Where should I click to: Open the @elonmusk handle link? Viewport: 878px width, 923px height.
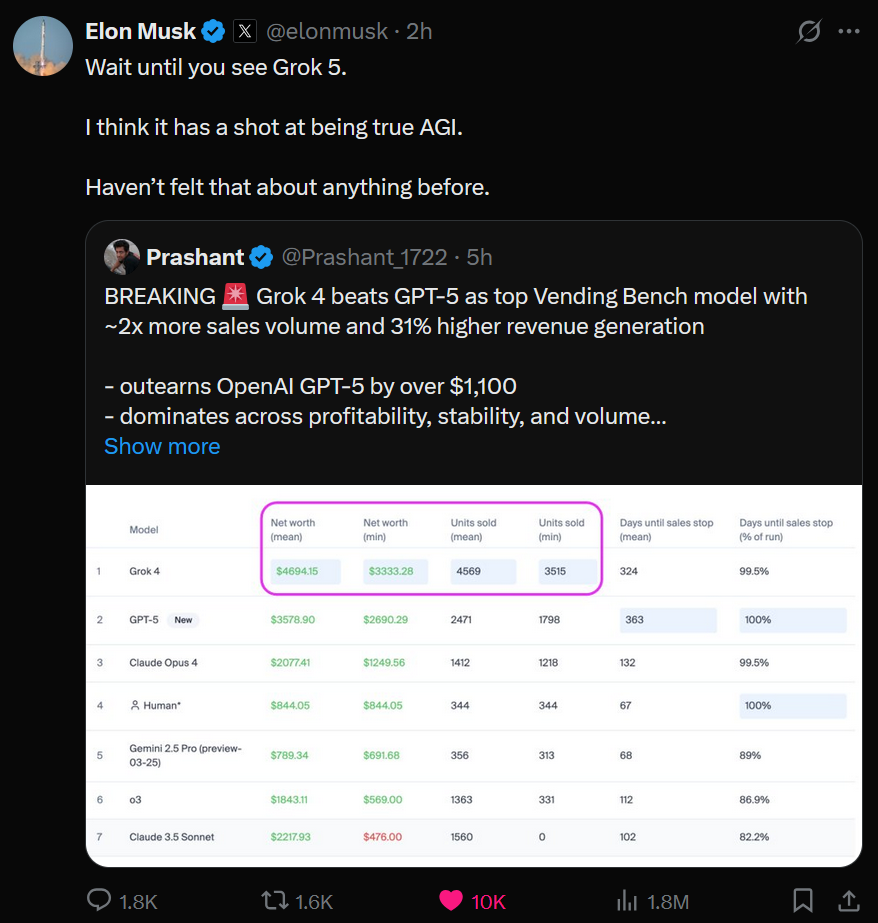[x=326, y=32]
